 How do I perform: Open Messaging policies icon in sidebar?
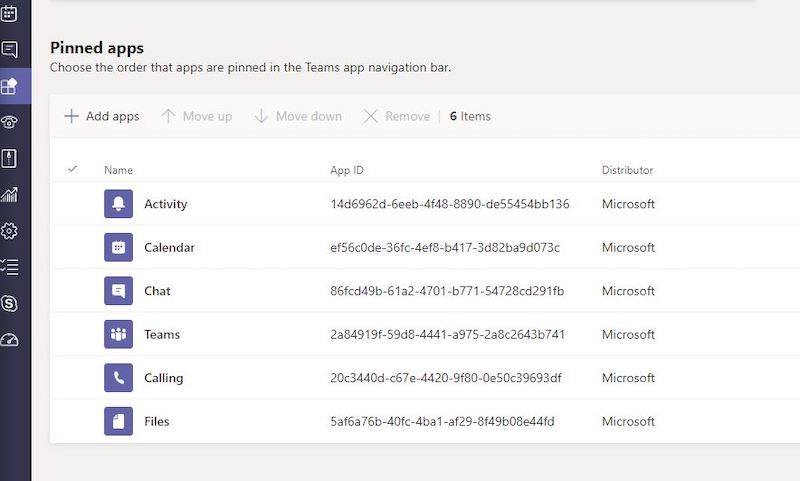[x=9, y=49]
